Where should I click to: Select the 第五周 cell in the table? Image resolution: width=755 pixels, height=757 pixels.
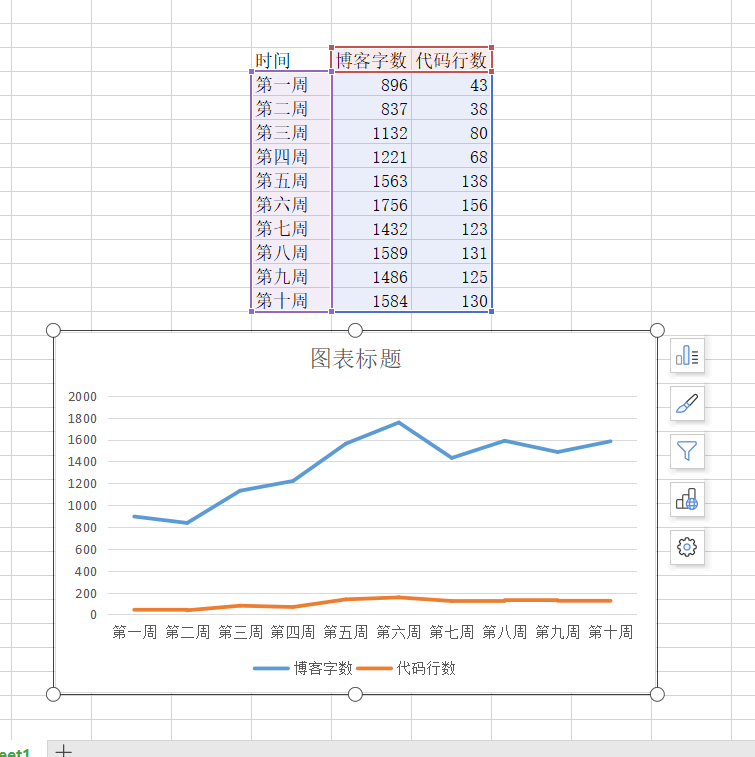tap(292, 180)
